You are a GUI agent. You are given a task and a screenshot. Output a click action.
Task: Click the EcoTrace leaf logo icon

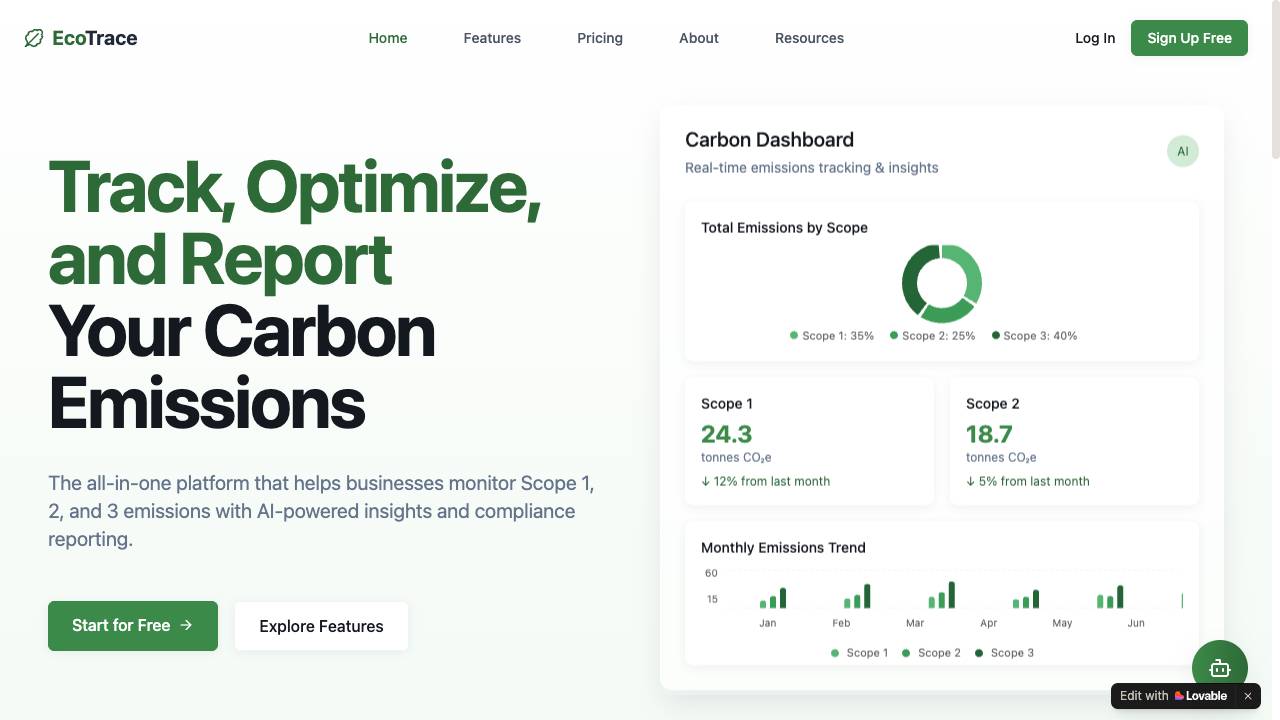(x=34, y=38)
